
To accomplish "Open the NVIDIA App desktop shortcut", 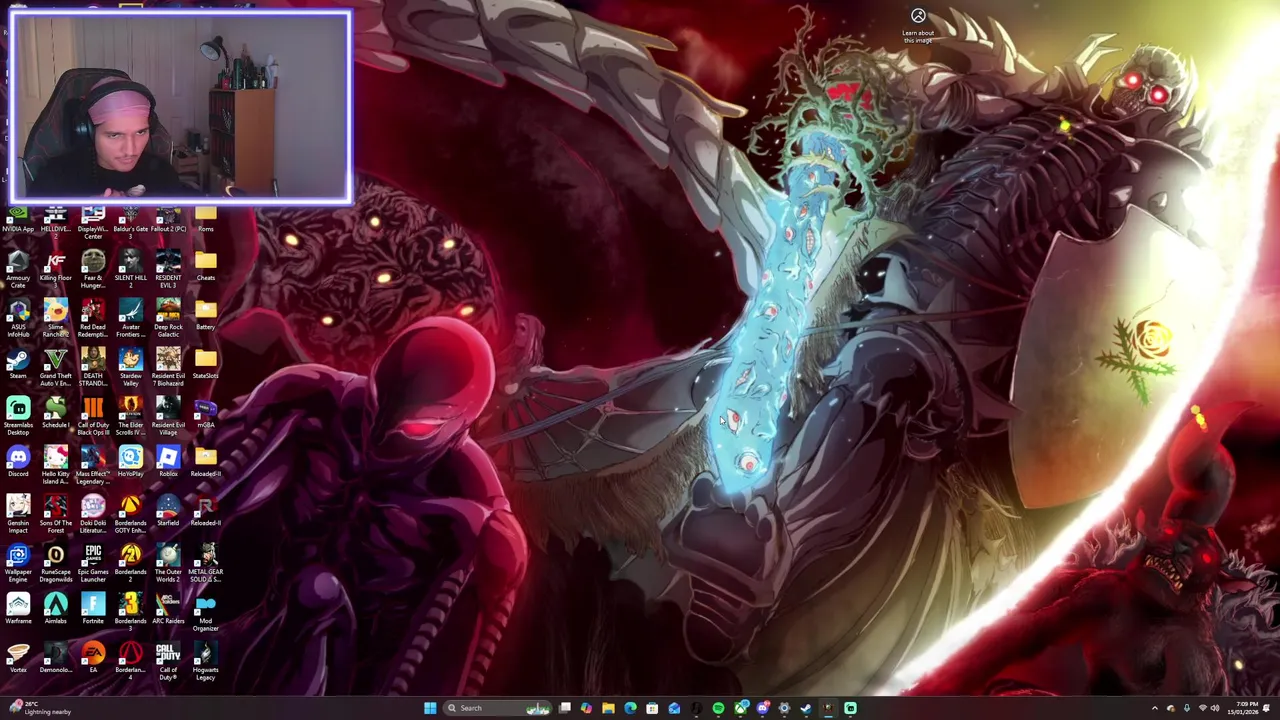I will tap(18, 220).
